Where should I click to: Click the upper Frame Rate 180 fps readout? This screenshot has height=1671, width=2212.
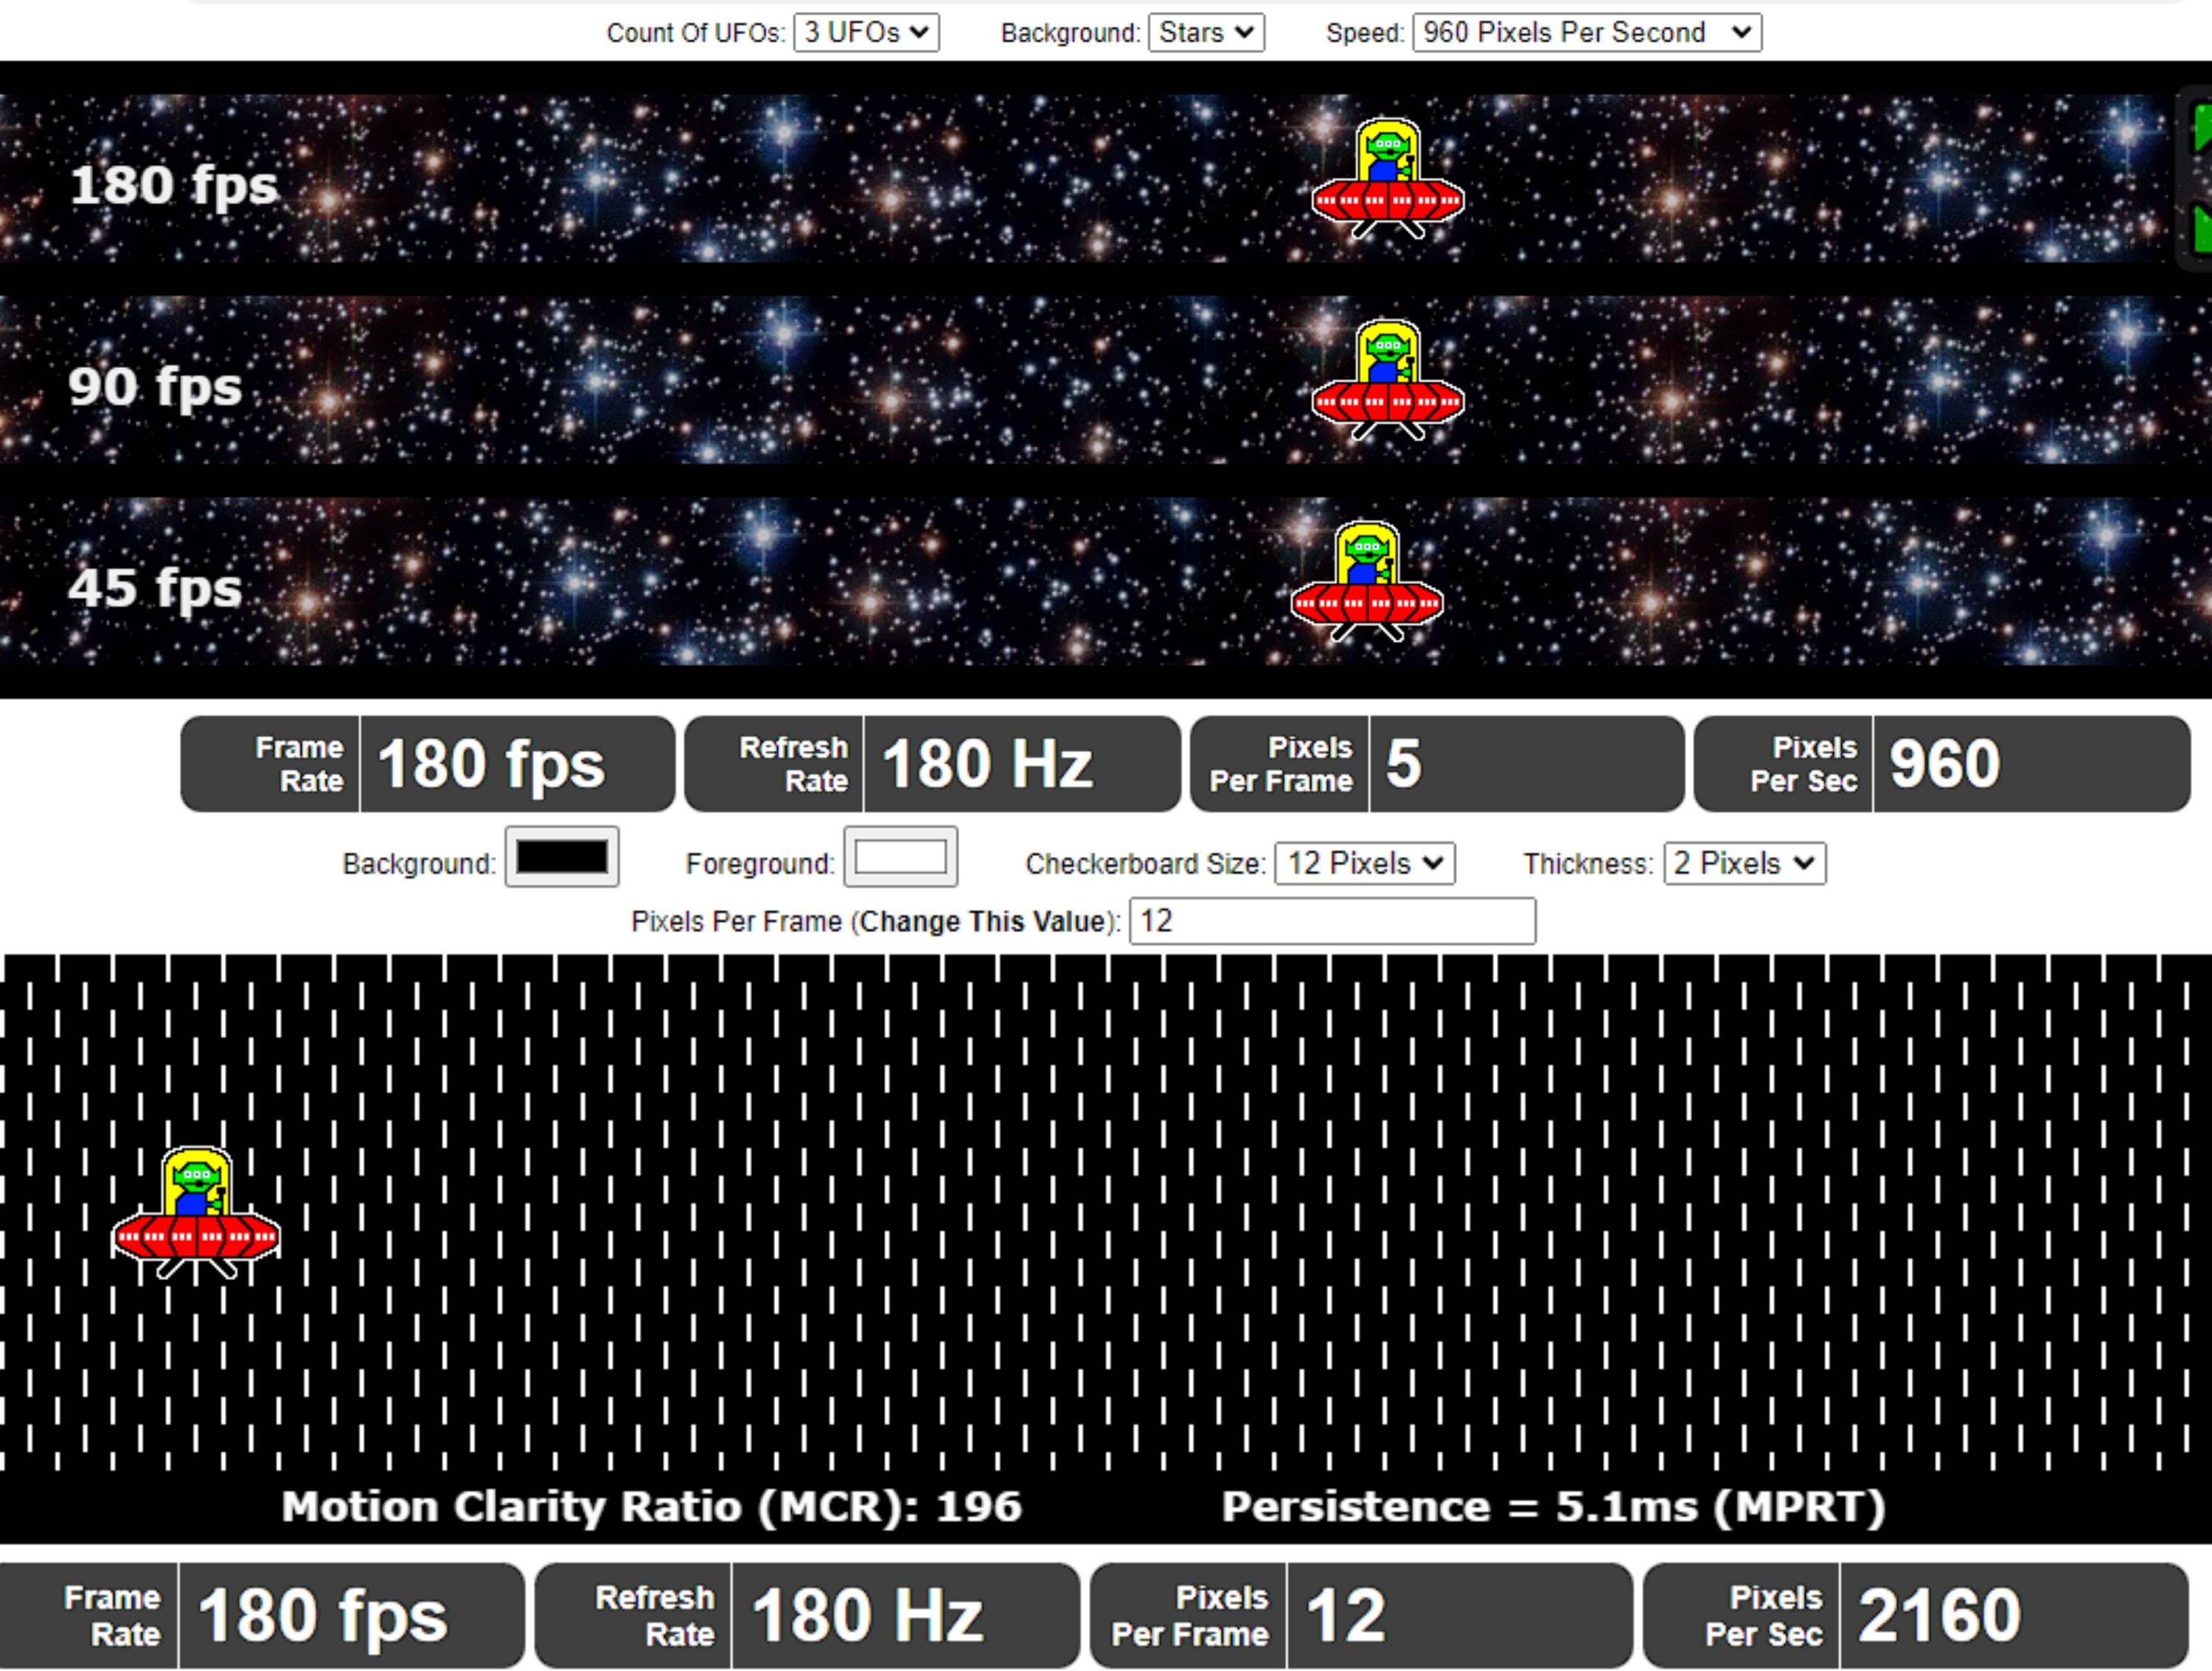coord(490,764)
